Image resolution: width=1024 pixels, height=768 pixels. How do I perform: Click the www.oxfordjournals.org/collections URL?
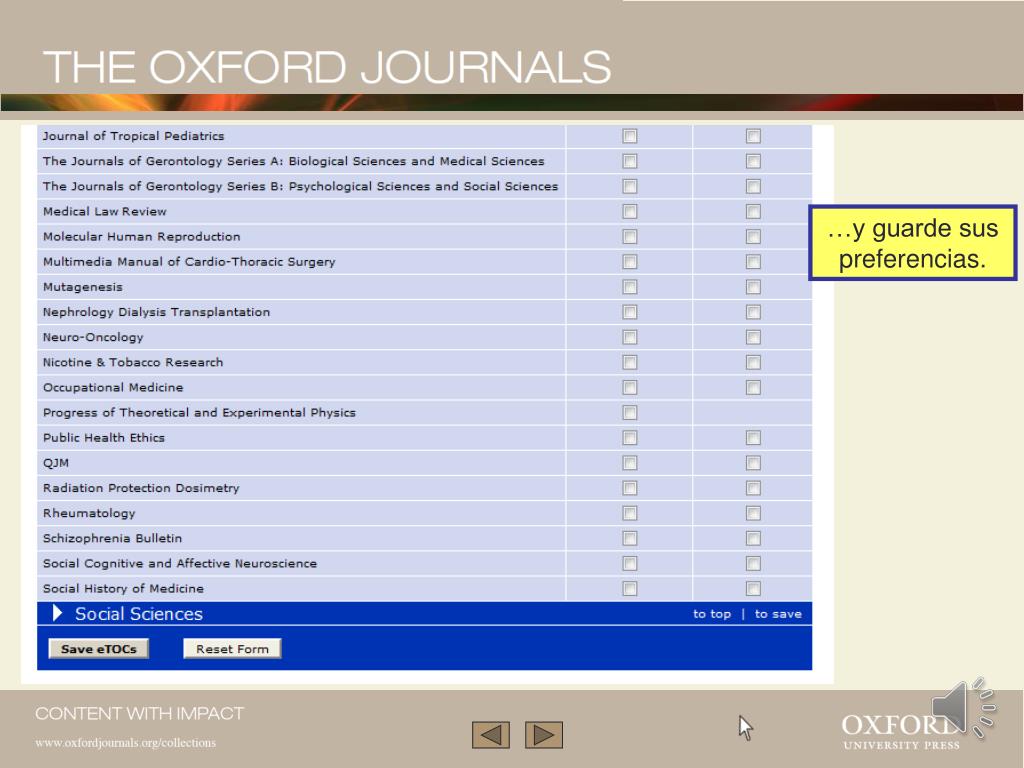coord(125,743)
